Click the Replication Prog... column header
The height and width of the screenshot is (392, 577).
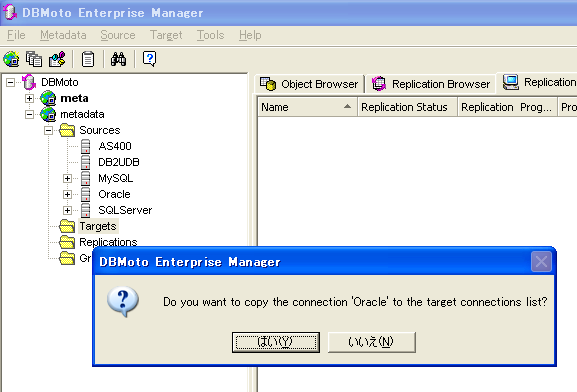coord(507,107)
